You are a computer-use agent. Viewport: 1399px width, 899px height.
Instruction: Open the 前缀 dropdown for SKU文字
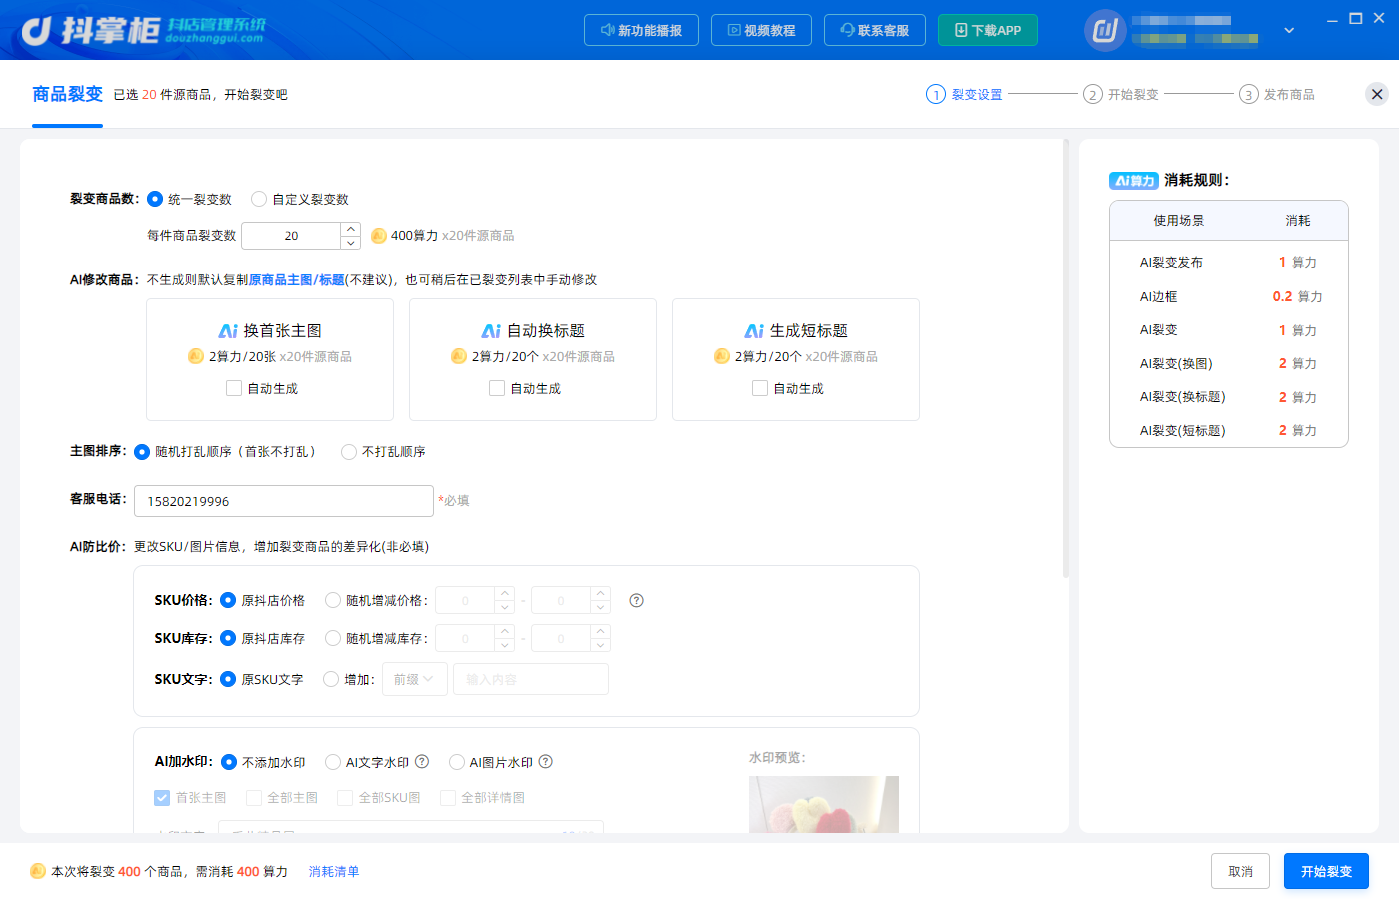click(x=414, y=679)
